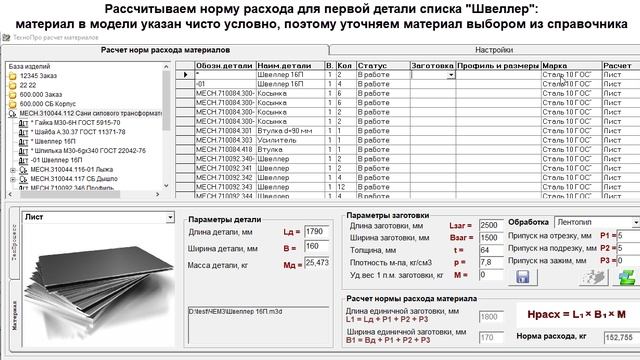Click Припуск на подрезку P2 field
This screenshot has height=360, width=640.
[628, 248]
